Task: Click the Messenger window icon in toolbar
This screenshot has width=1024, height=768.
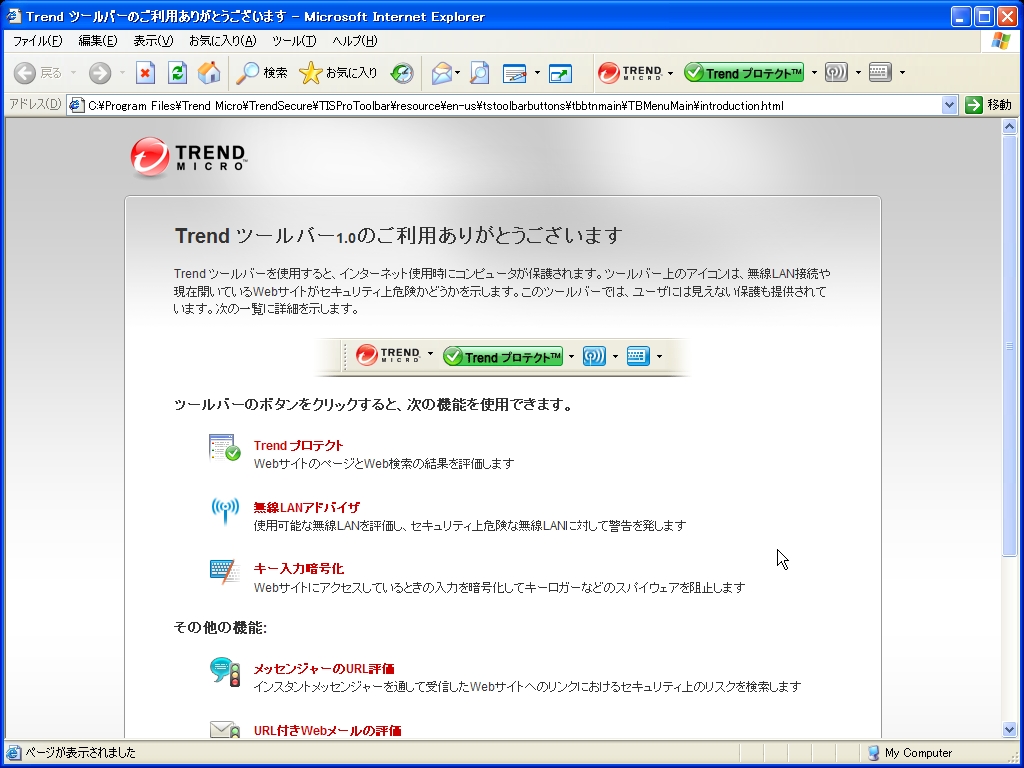Action: coord(560,72)
